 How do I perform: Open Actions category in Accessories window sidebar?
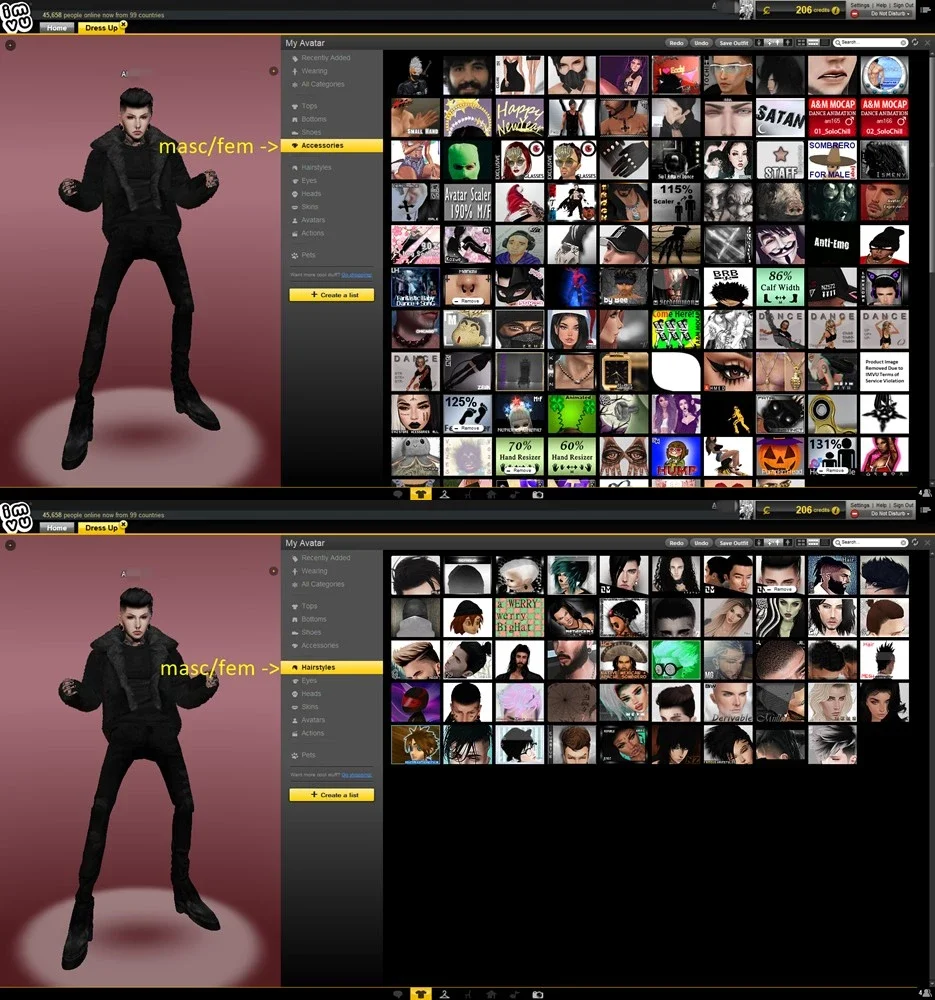[x=313, y=233]
